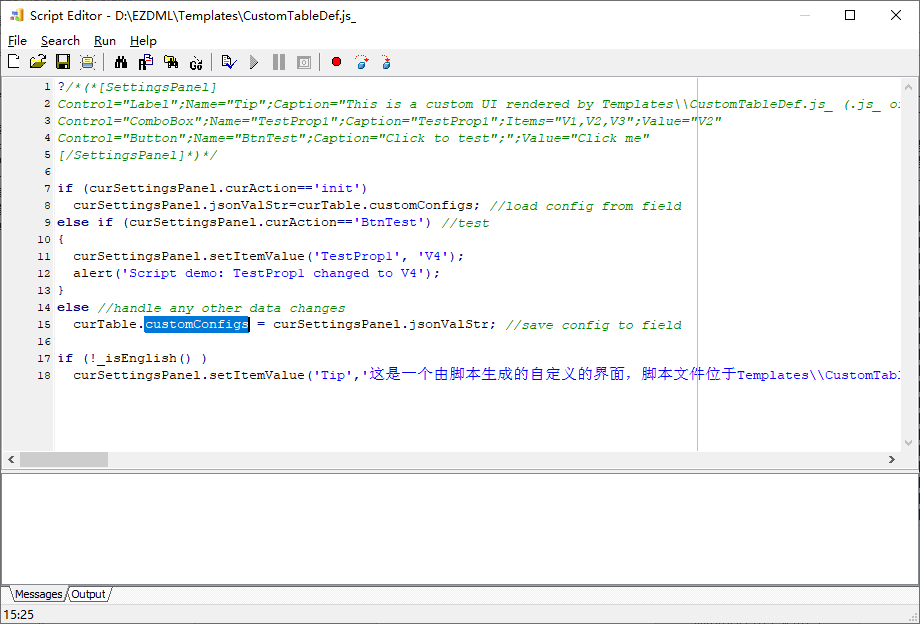Open the Replace text tool
The height and width of the screenshot is (624, 920).
tap(146, 62)
